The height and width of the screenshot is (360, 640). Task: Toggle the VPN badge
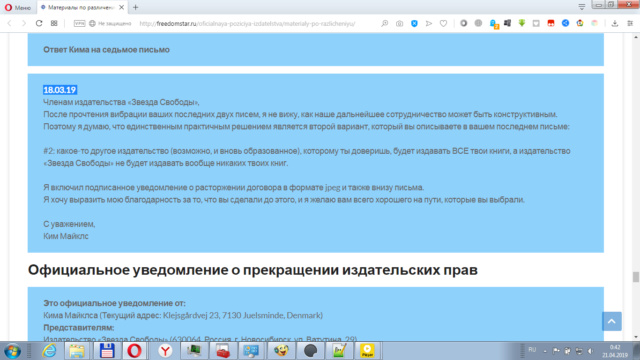pos(79,24)
